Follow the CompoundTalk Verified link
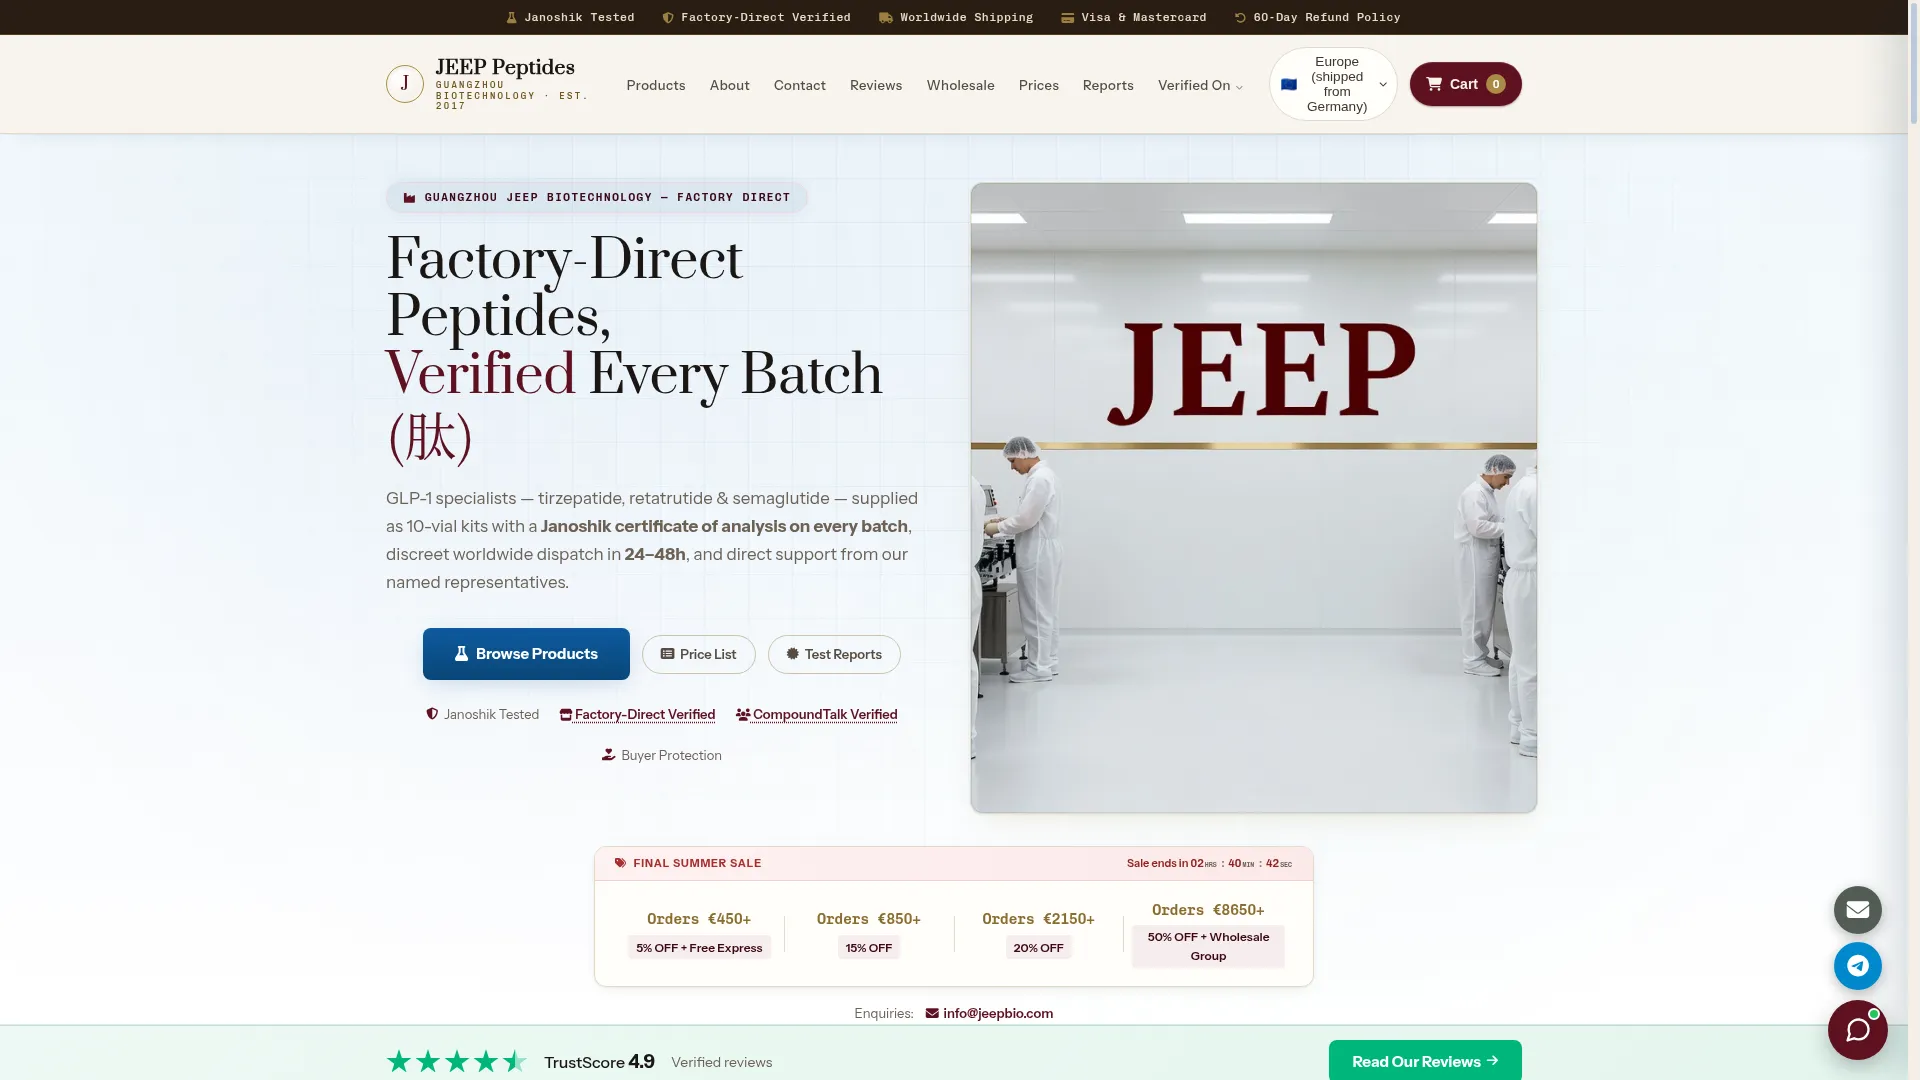 point(817,714)
